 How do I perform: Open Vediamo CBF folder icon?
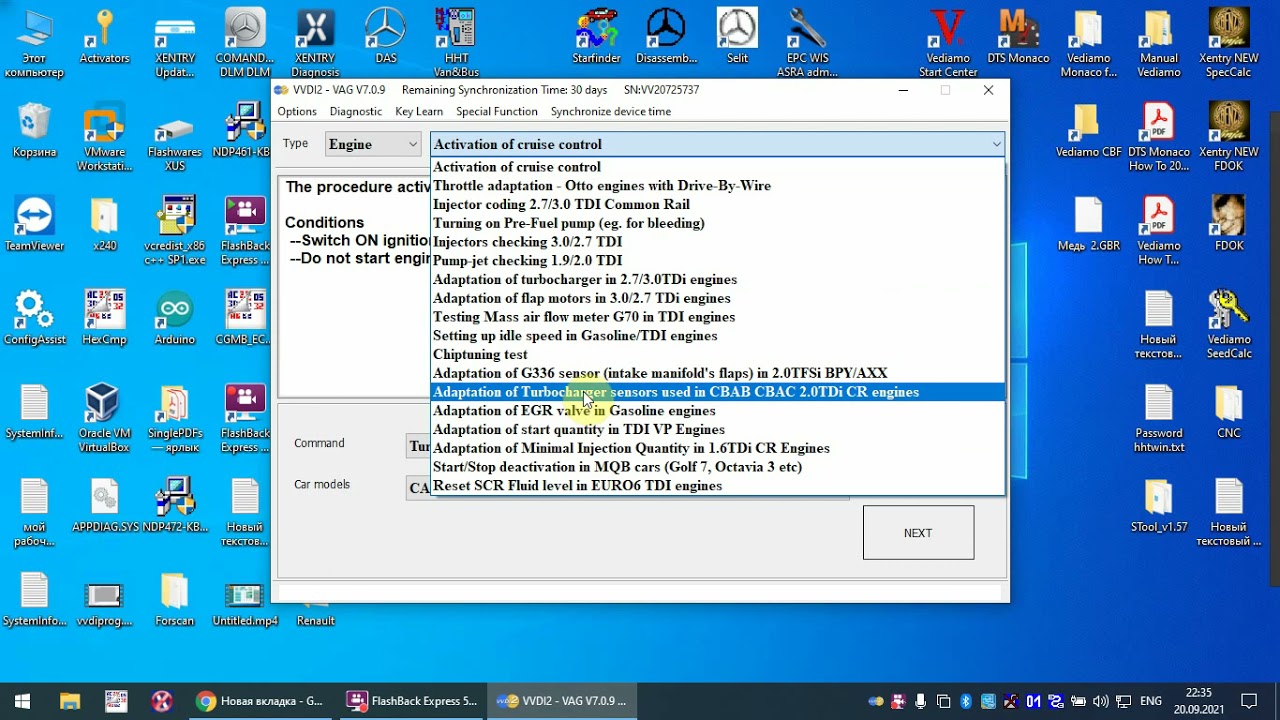click(x=1088, y=130)
